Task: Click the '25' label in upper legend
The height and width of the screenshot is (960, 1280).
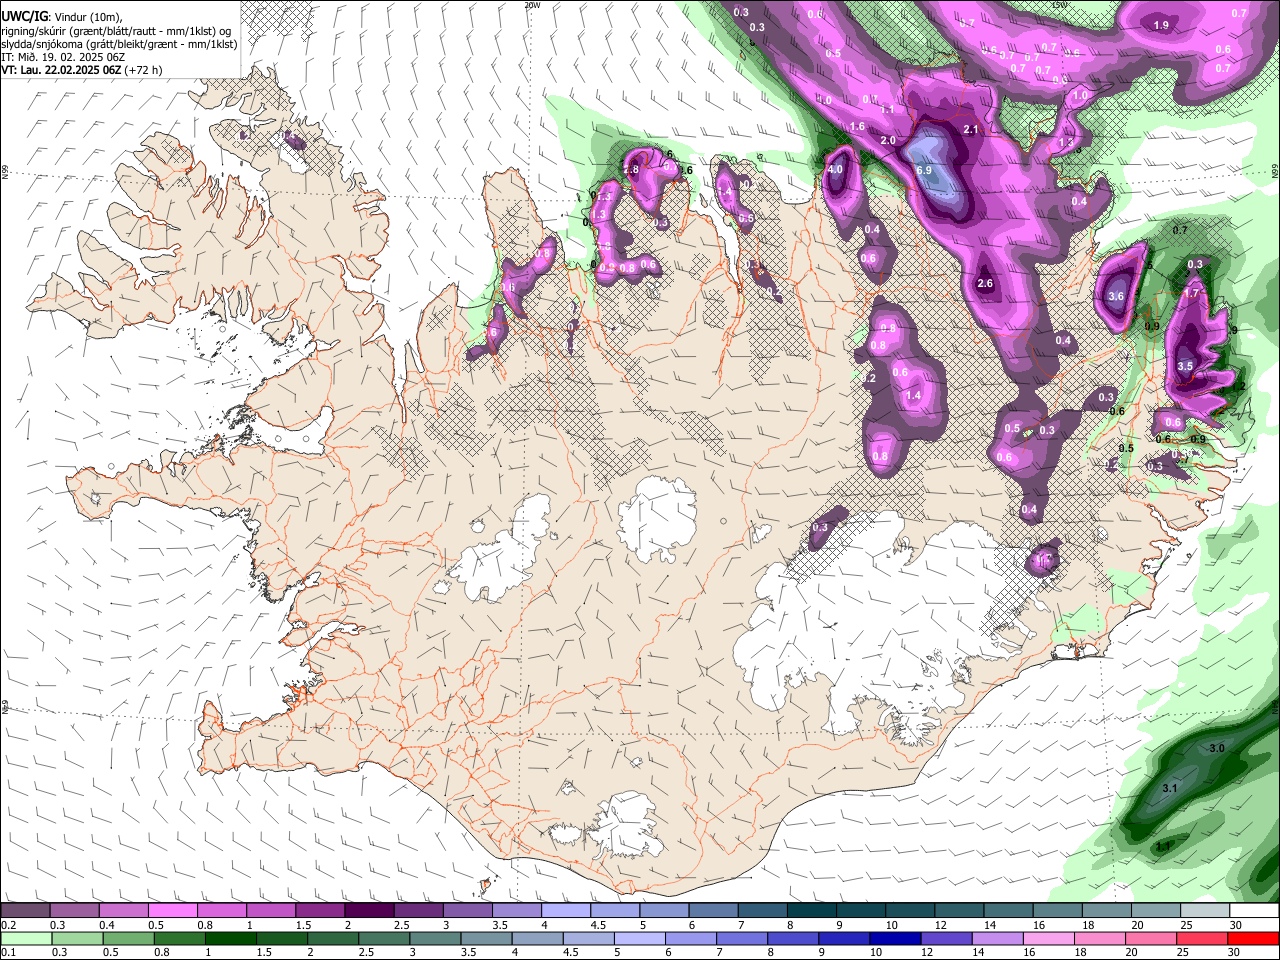Action: click(x=1186, y=925)
